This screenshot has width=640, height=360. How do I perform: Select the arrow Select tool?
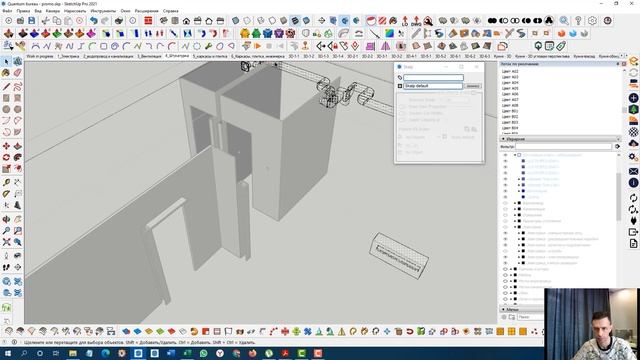(6, 62)
